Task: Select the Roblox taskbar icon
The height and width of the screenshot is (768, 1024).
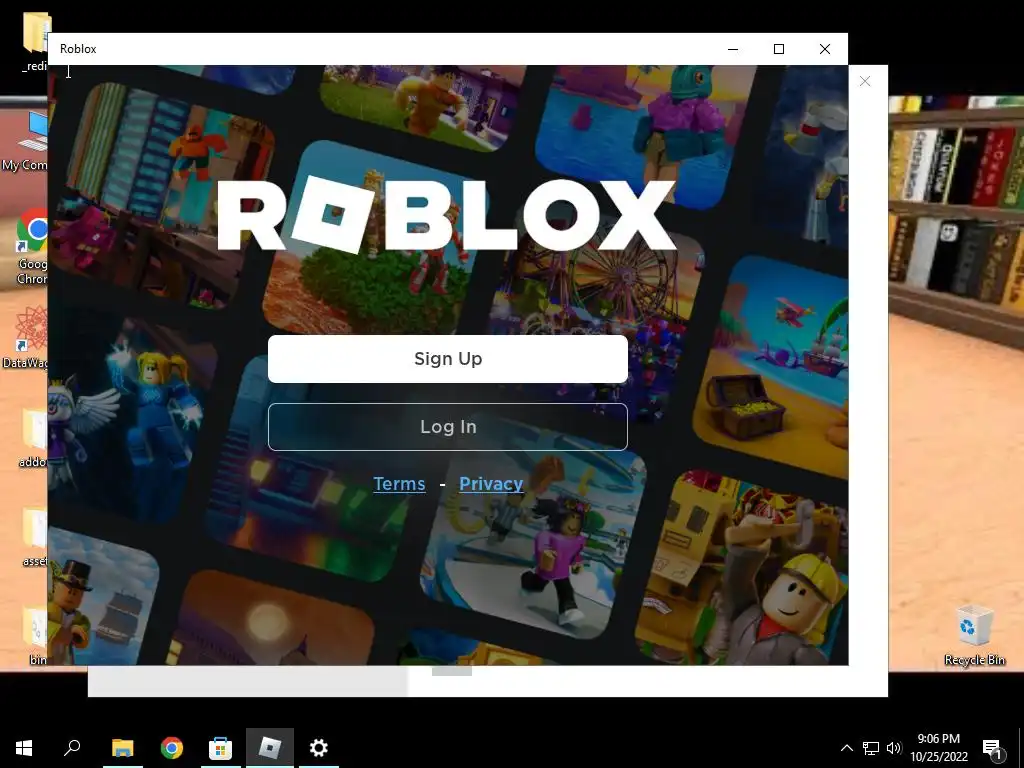Action: pos(270,748)
